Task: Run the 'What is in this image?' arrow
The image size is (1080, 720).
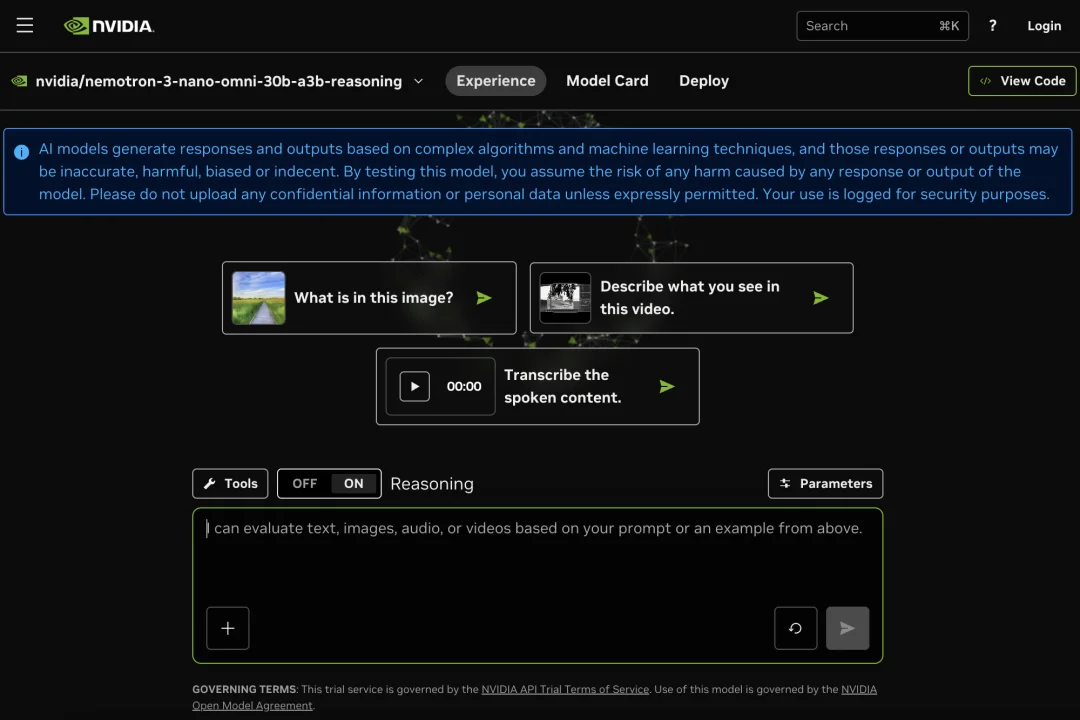Action: tap(484, 298)
